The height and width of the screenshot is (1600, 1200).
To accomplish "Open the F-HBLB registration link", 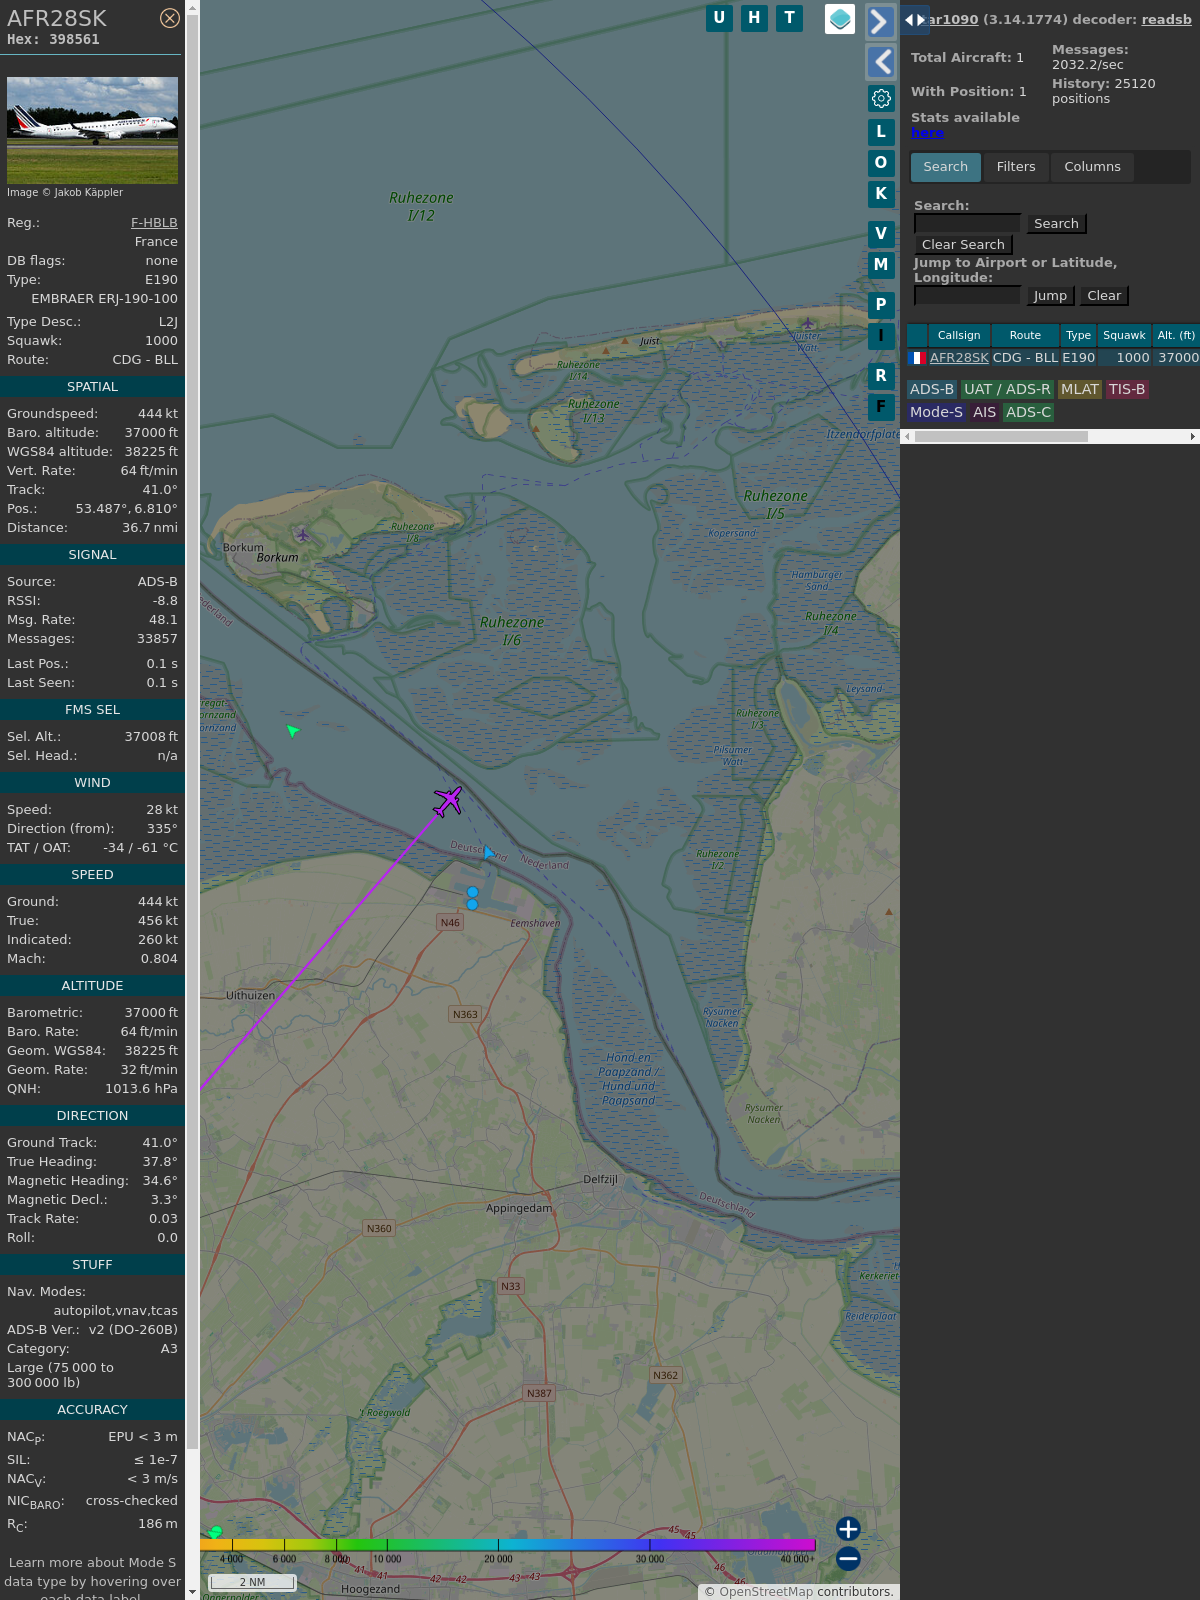I will pyautogui.click(x=154, y=223).
